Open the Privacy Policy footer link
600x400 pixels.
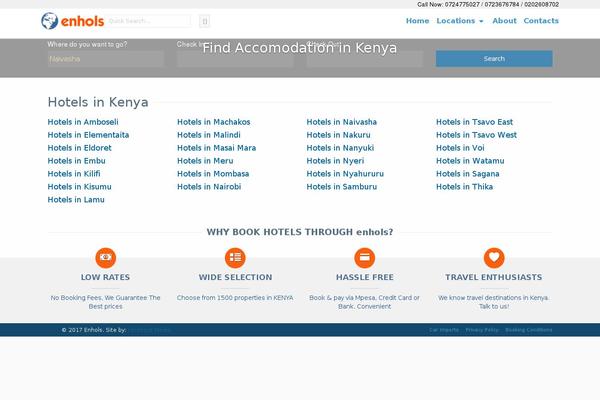click(482, 330)
